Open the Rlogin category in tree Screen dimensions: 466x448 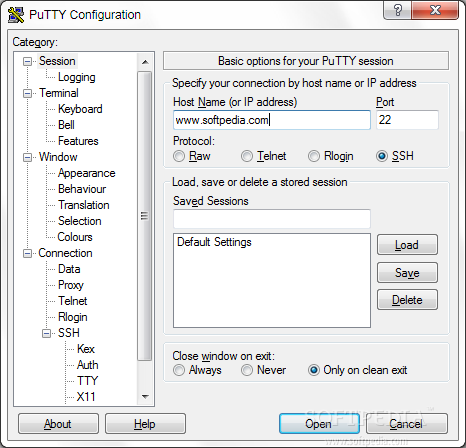[x=72, y=317]
